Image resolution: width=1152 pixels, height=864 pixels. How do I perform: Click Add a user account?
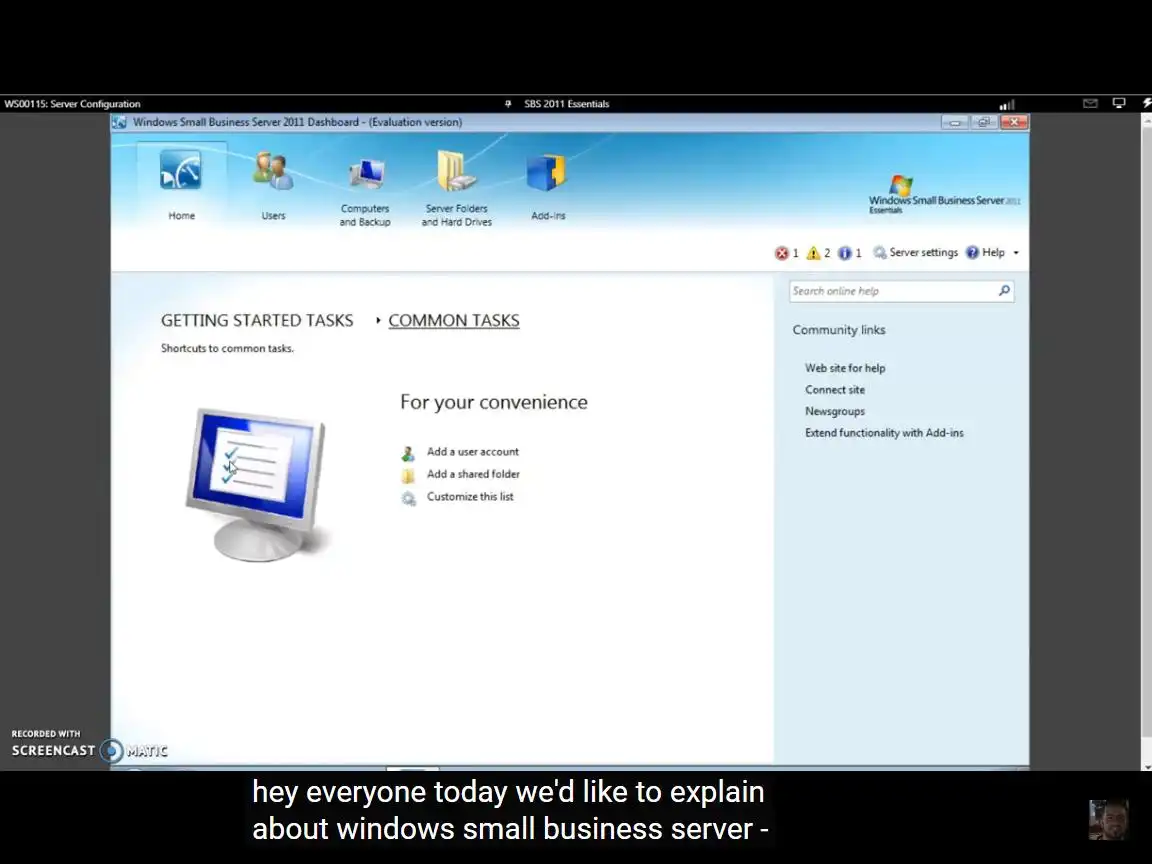pyautogui.click(x=472, y=452)
